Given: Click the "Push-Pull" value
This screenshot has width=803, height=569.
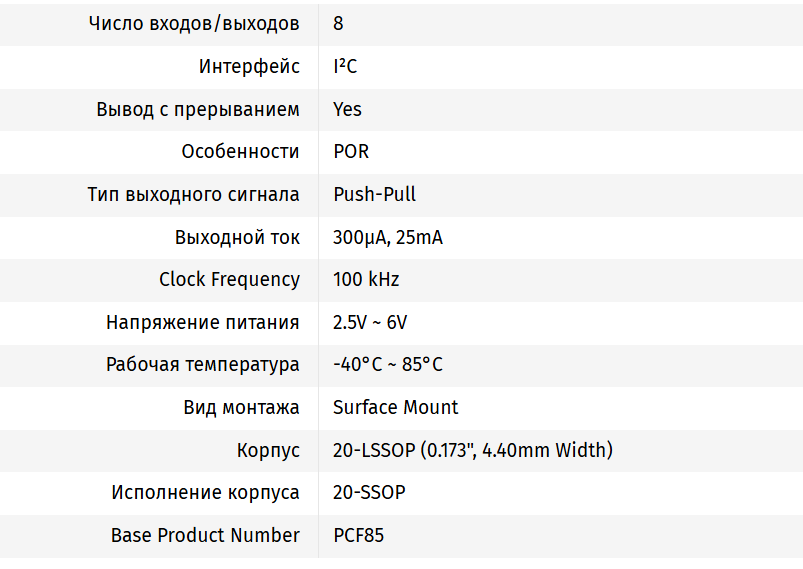Looking at the screenshot, I should click(x=374, y=194).
